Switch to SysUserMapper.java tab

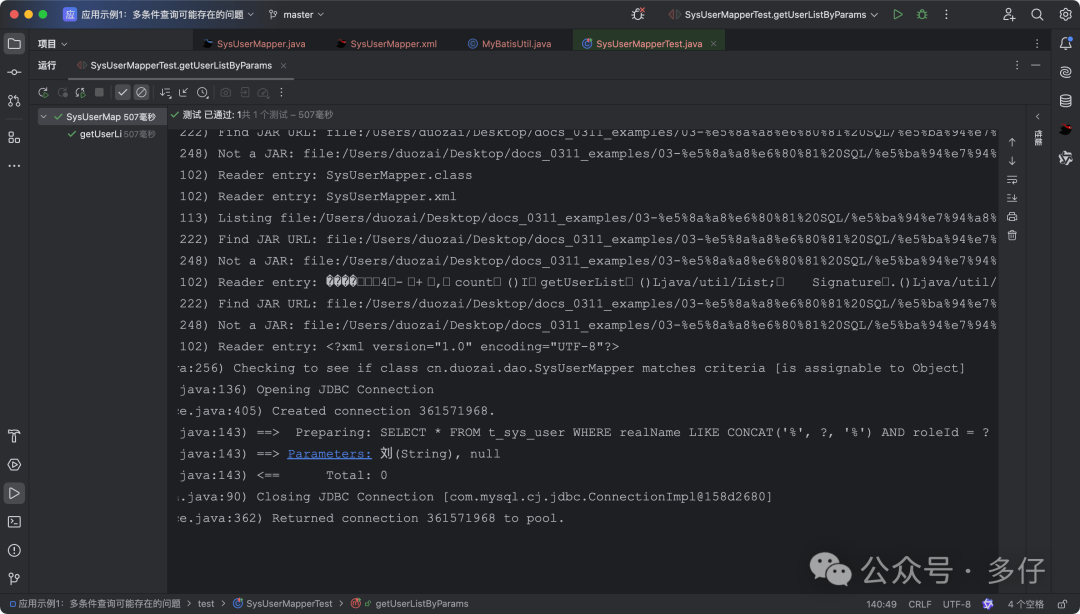pos(254,43)
